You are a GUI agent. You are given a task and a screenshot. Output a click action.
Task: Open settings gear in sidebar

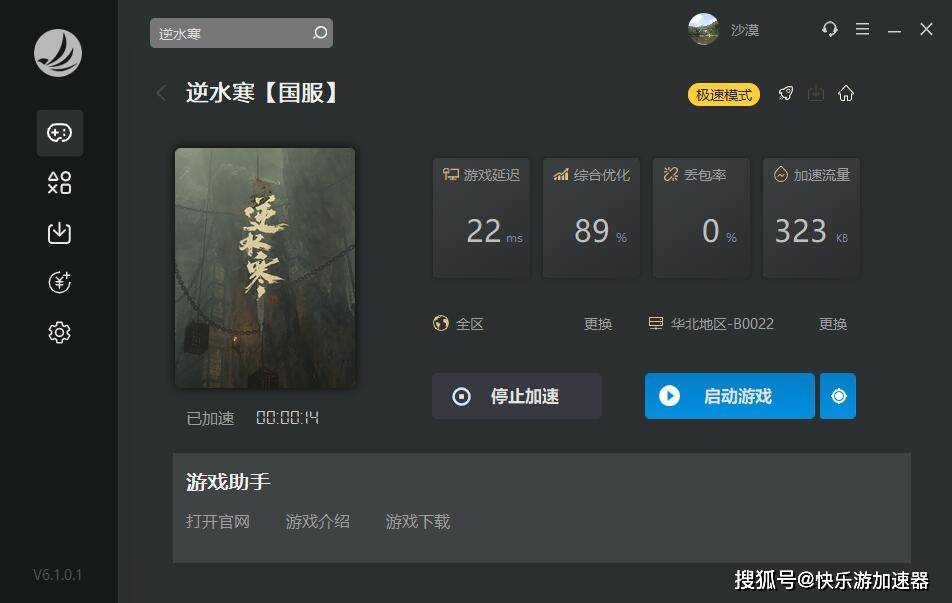[60, 332]
